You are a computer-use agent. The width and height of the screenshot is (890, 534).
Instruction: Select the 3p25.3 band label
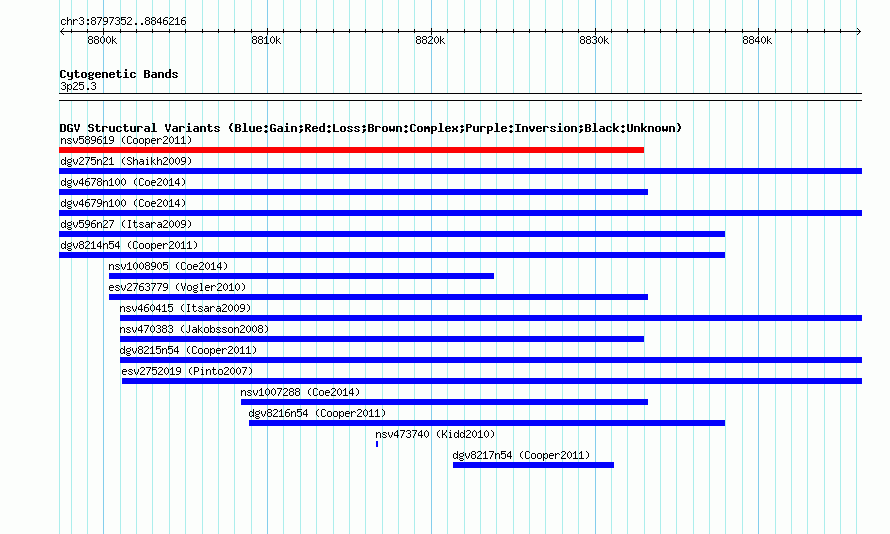pyautogui.click(x=78, y=86)
